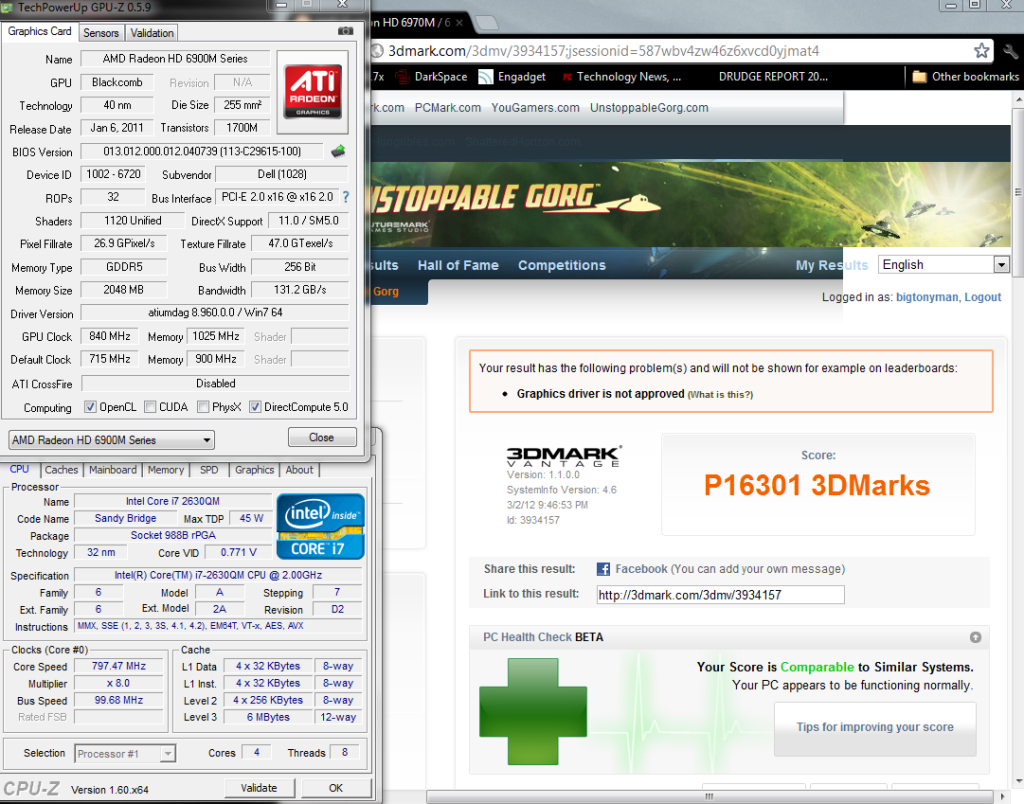Screen dimensions: 1024x804
Task: Open Hall of Fame menu
Action: [458, 265]
